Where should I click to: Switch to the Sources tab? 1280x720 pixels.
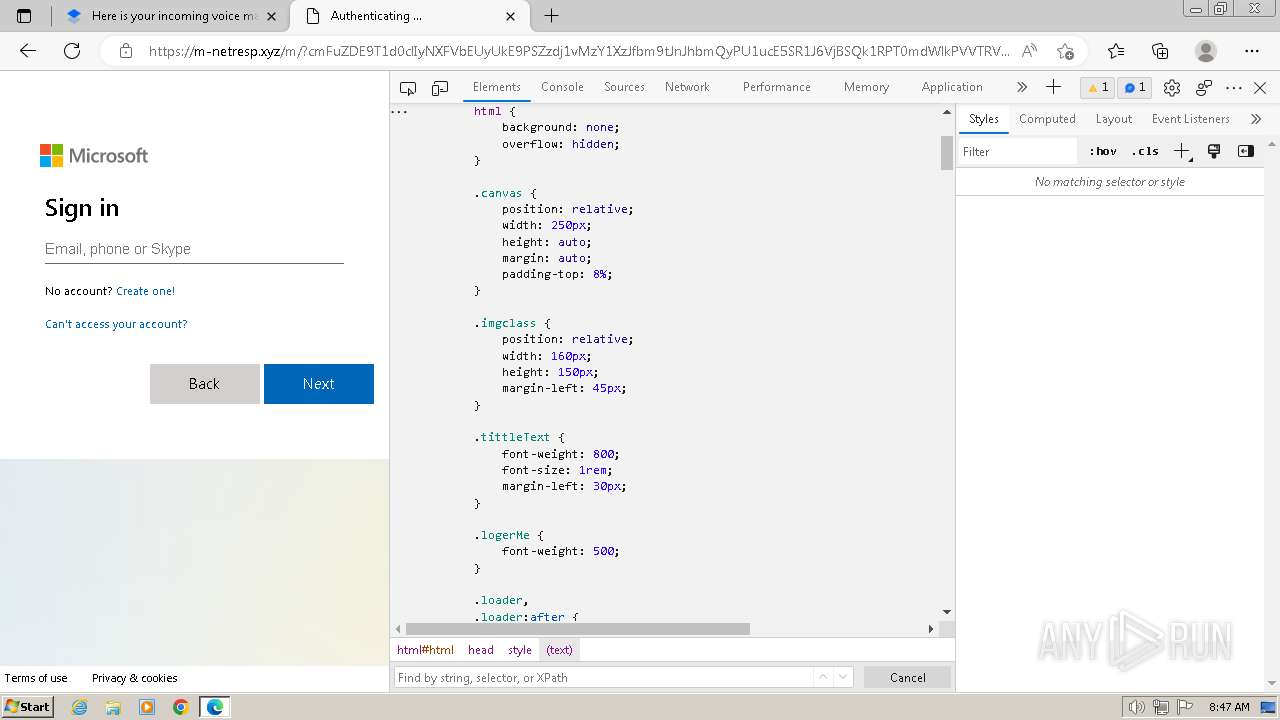coord(624,87)
